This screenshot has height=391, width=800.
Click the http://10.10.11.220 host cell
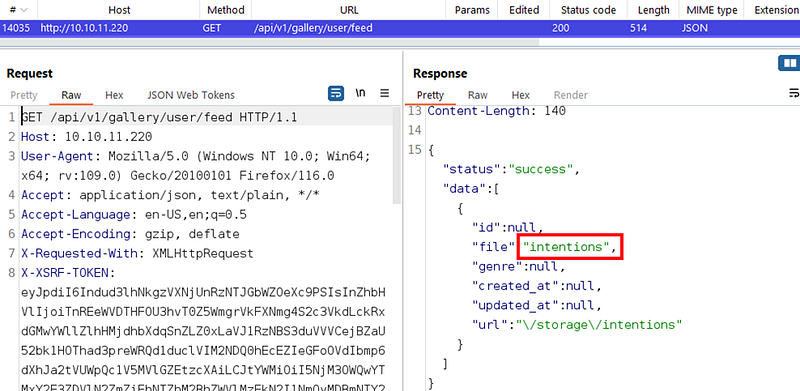click(85, 28)
